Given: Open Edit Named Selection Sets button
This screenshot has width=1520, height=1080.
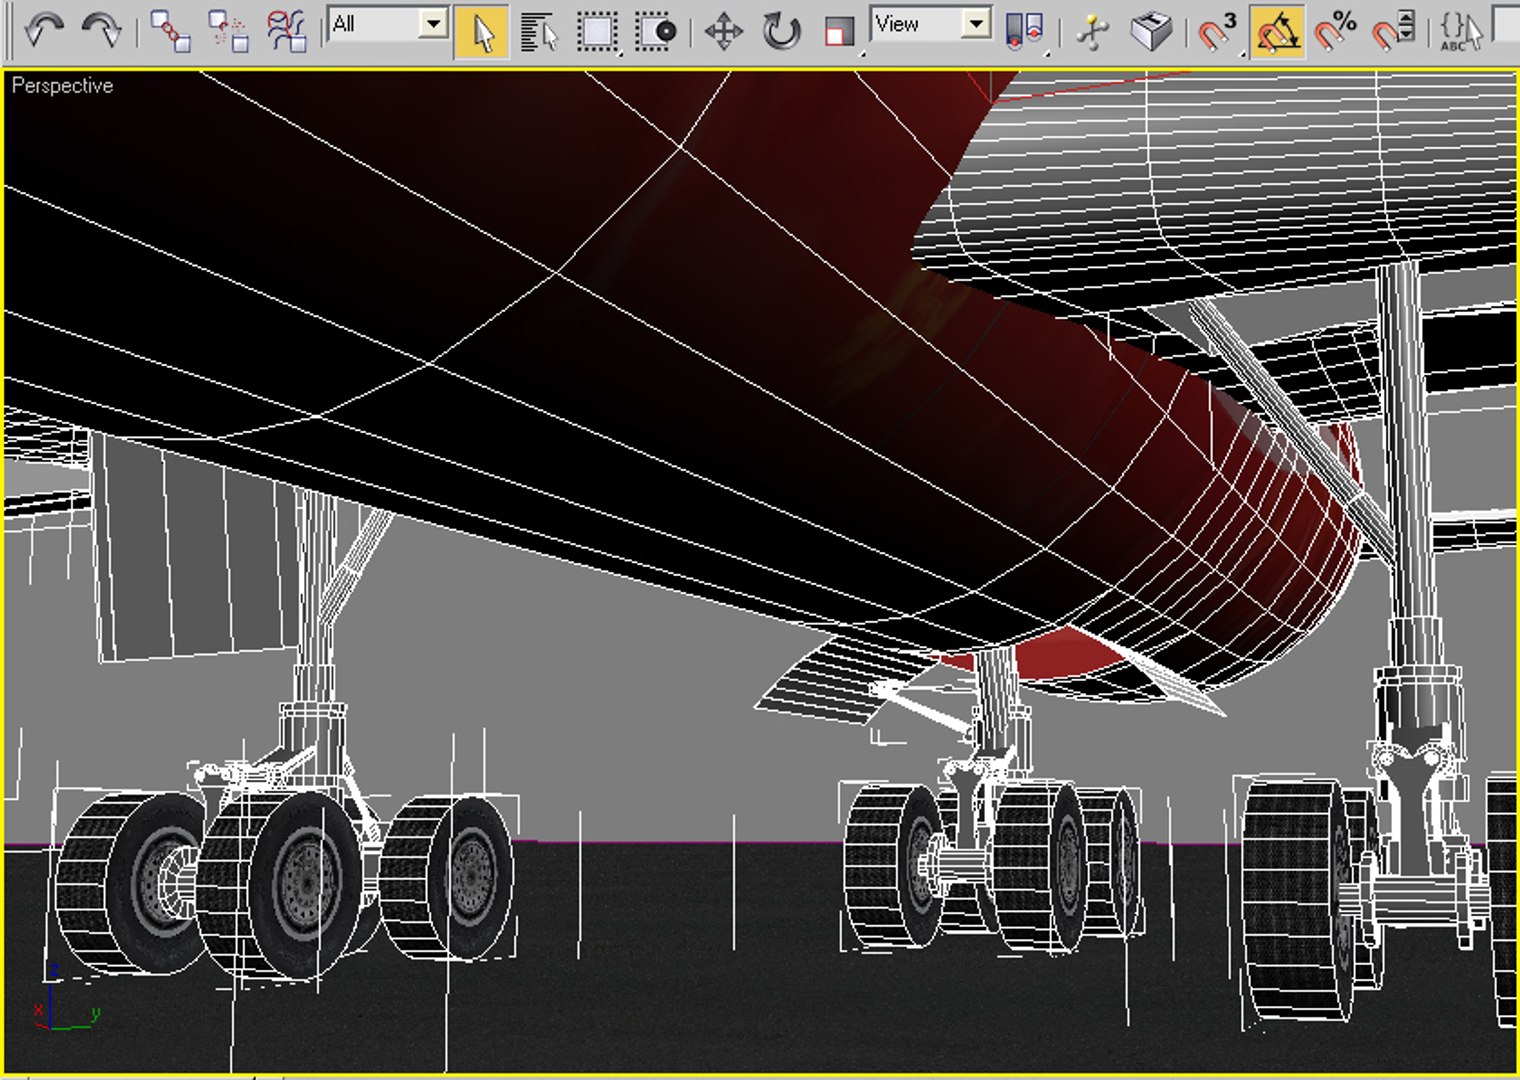Looking at the screenshot, I should pos(1461,31).
